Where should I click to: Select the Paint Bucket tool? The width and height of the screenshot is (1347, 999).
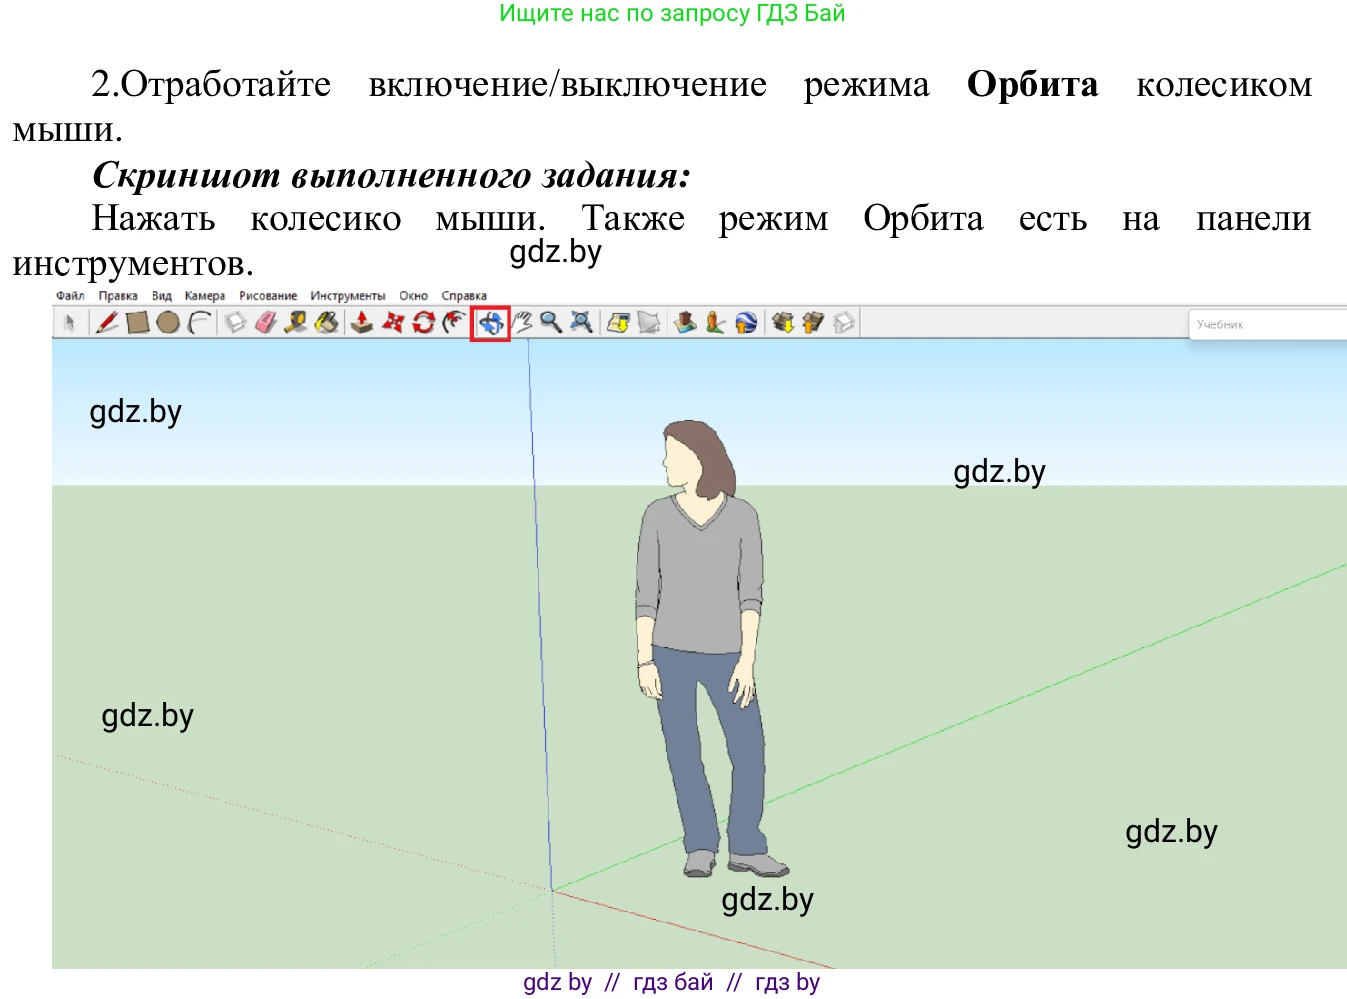click(327, 322)
